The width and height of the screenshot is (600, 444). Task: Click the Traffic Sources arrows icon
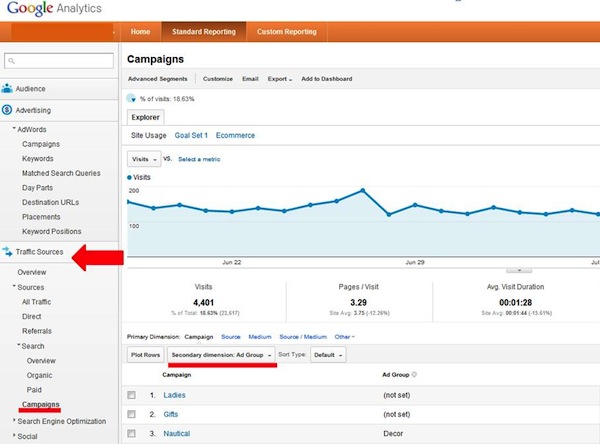(x=7, y=251)
